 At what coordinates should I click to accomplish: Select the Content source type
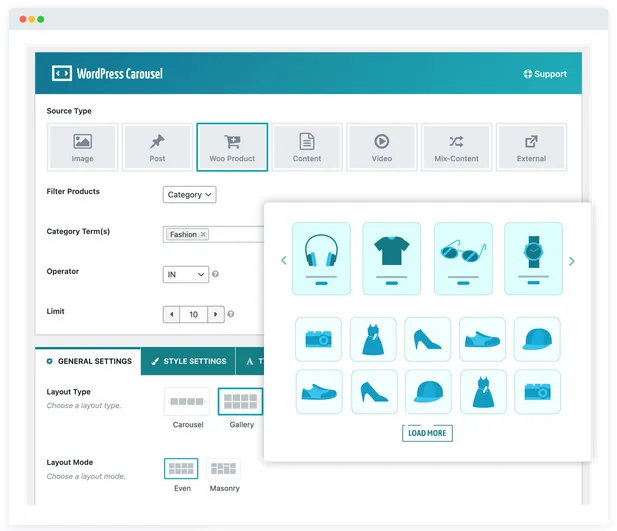click(307, 147)
